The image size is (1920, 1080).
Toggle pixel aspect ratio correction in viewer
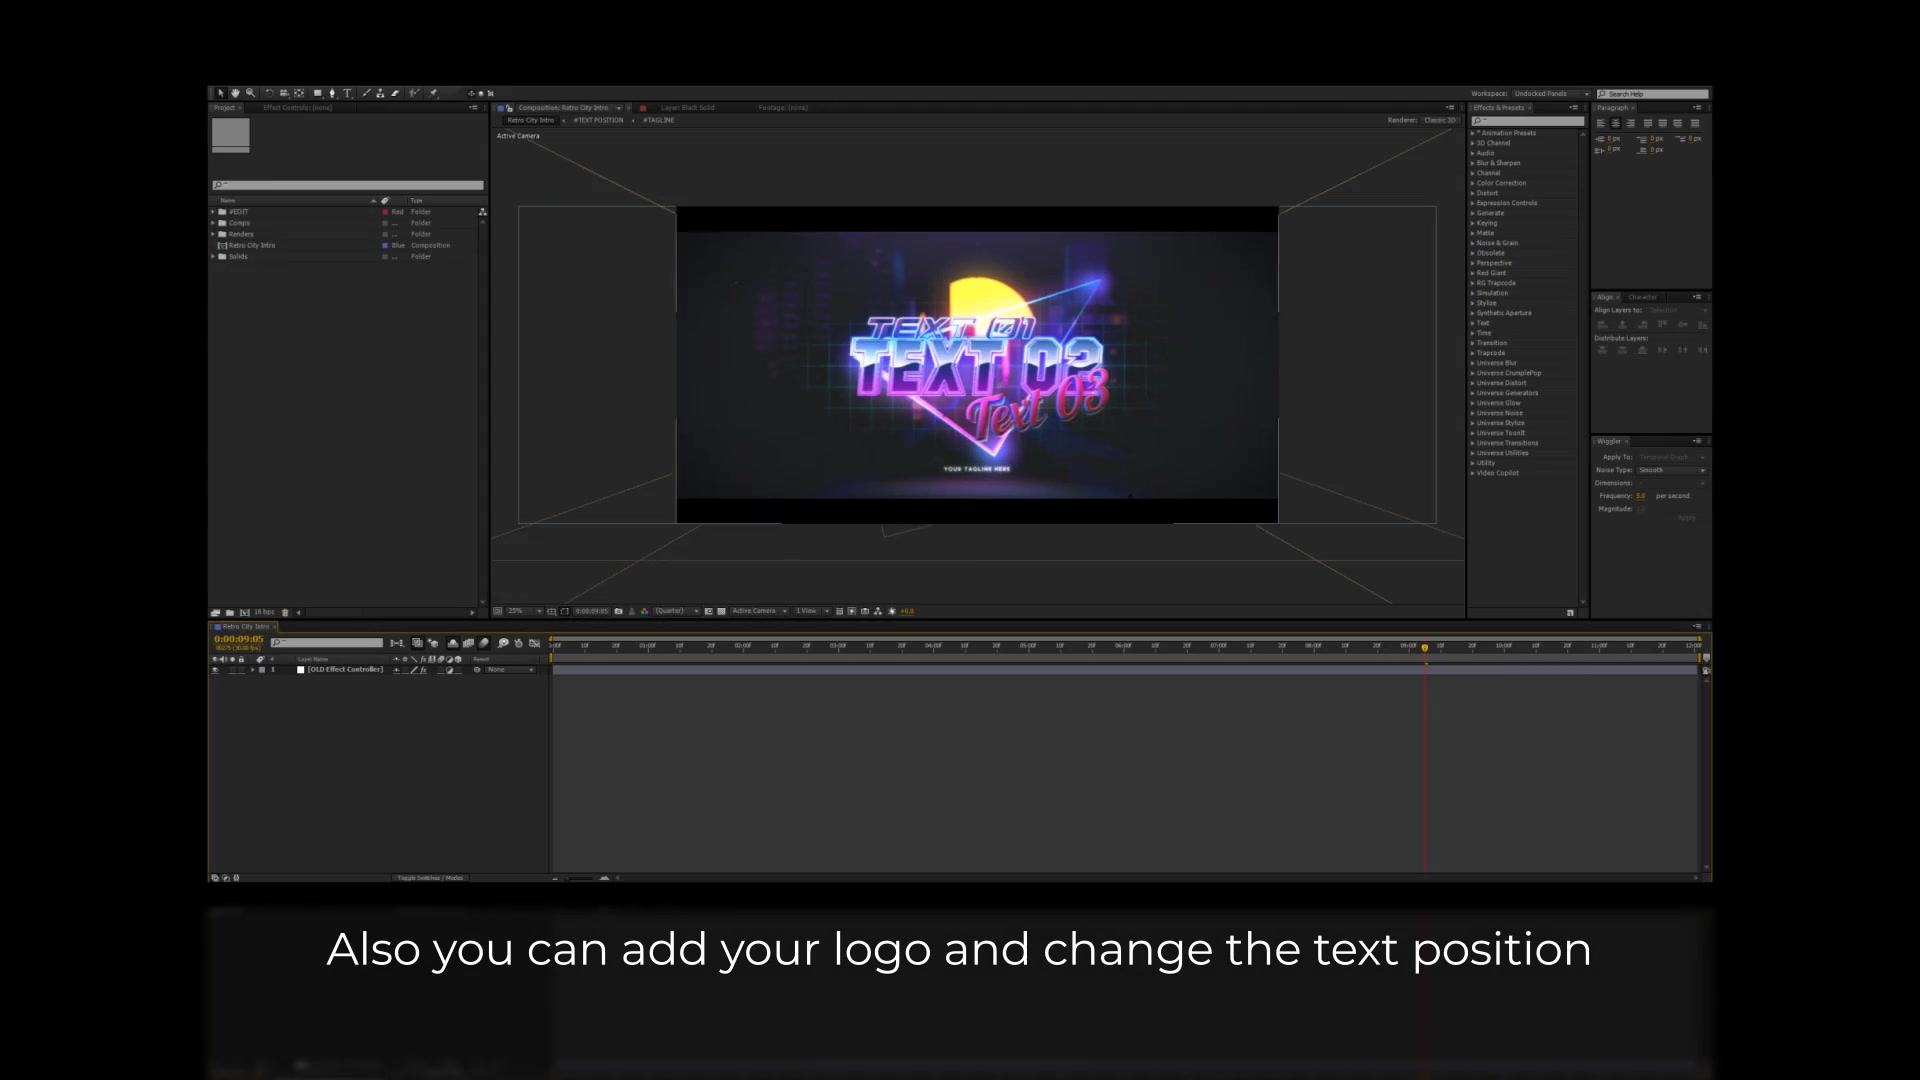point(839,611)
